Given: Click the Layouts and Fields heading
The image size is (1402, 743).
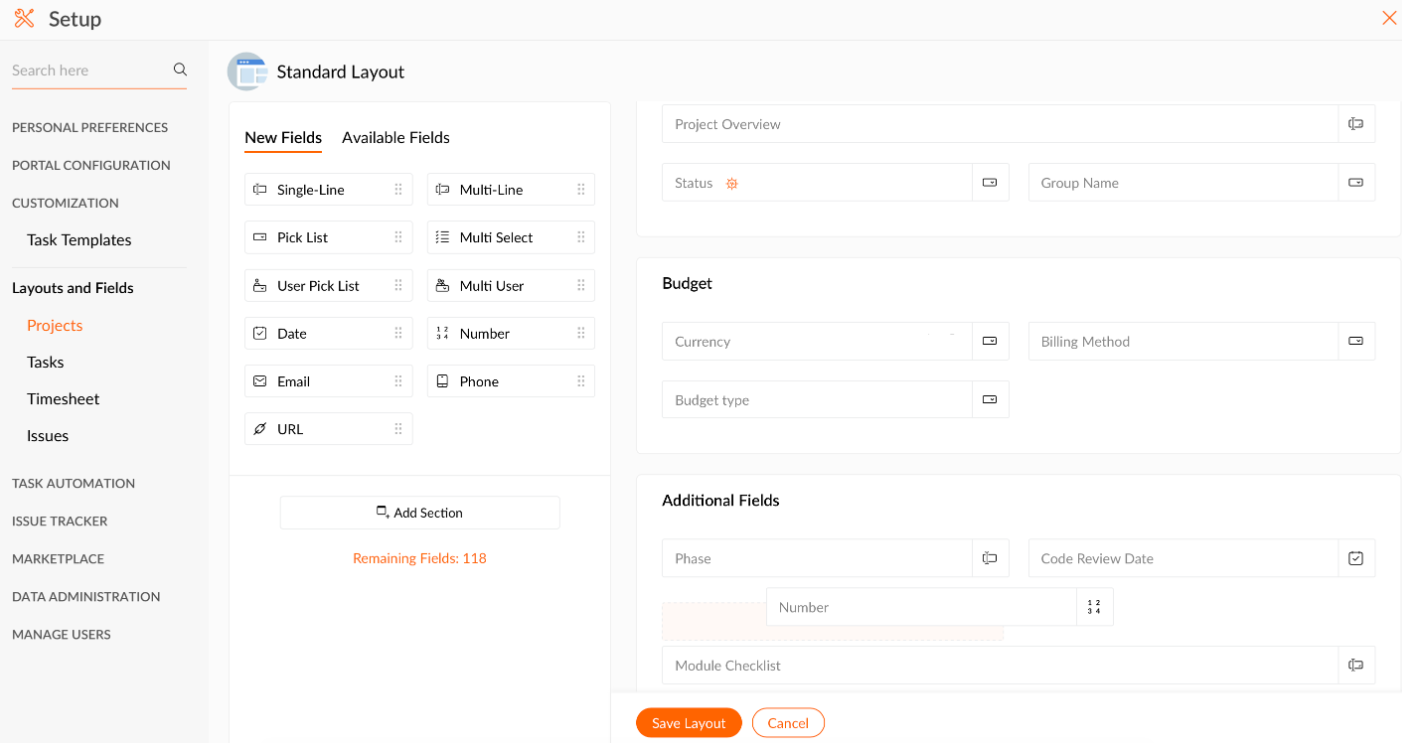Looking at the screenshot, I should pyautogui.click(x=73, y=288).
